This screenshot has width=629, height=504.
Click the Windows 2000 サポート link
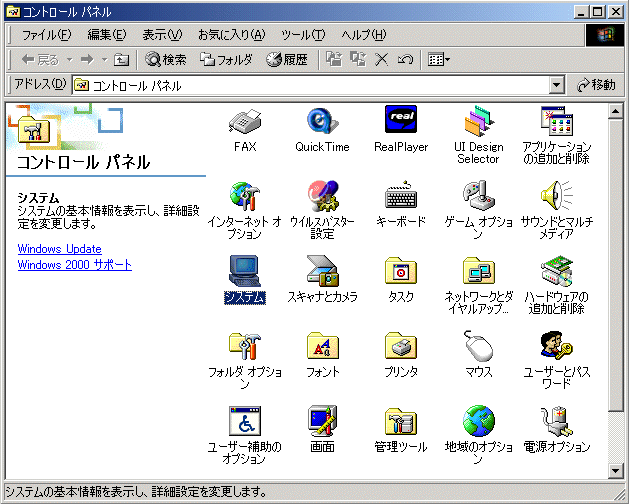point(74,265)
